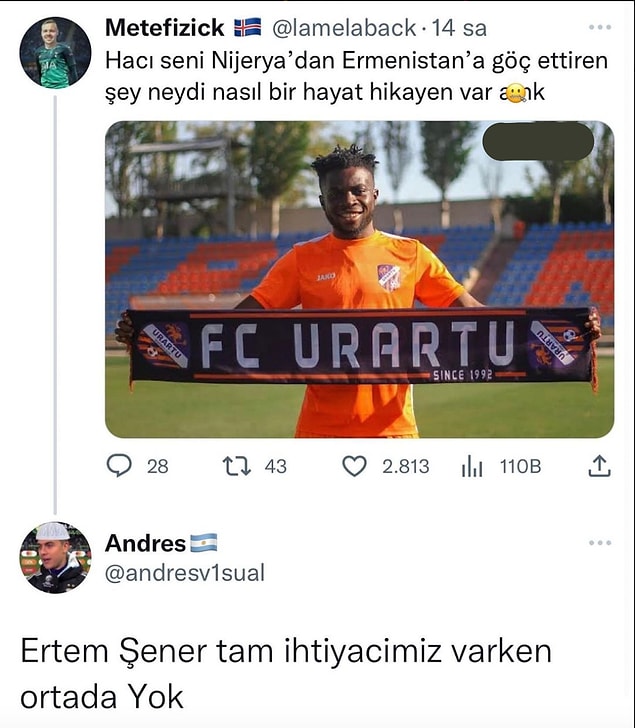Open Andres's profile avatar

pos(55,558)
